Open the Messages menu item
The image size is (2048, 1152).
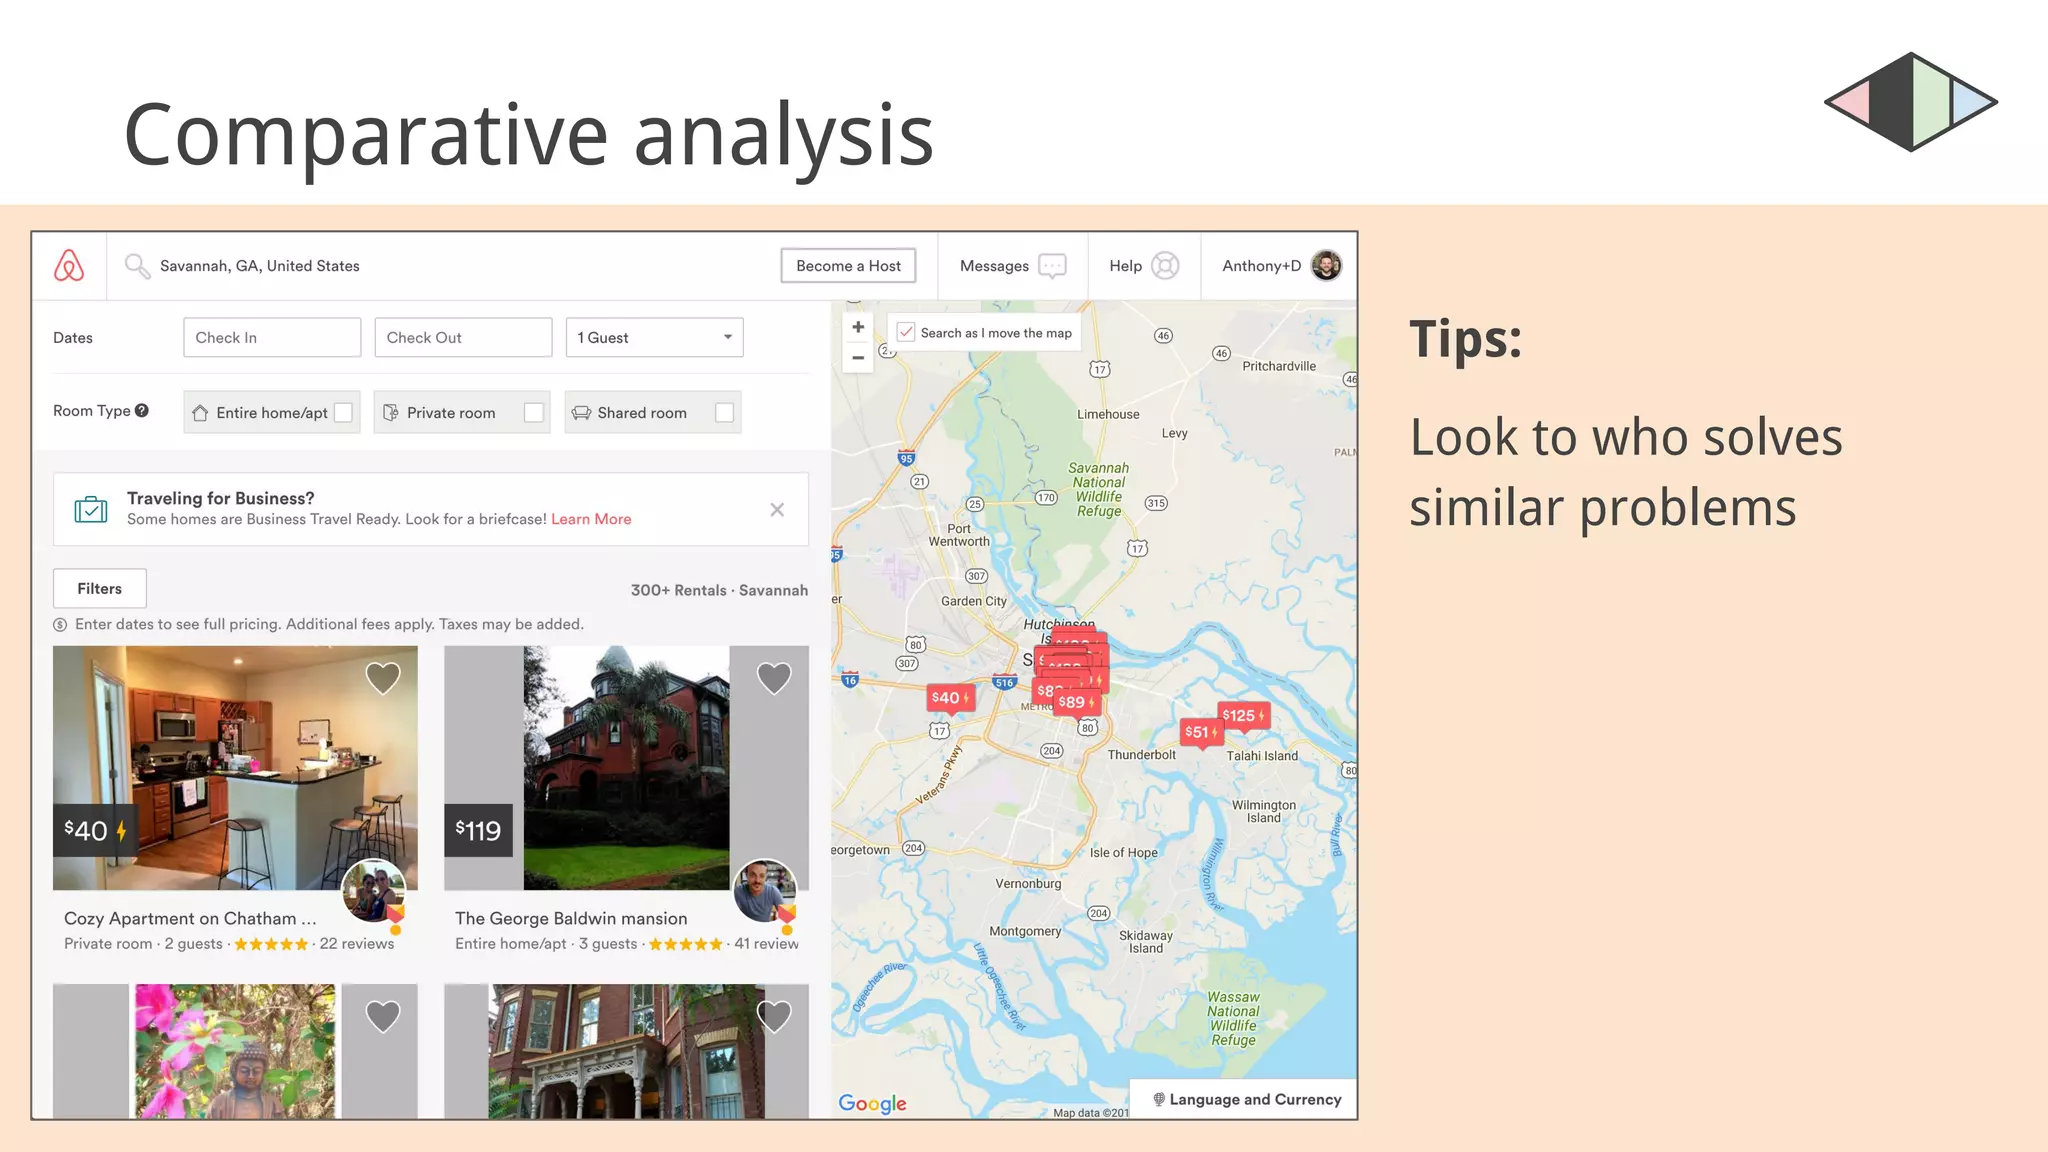(x=1013, y=266)
